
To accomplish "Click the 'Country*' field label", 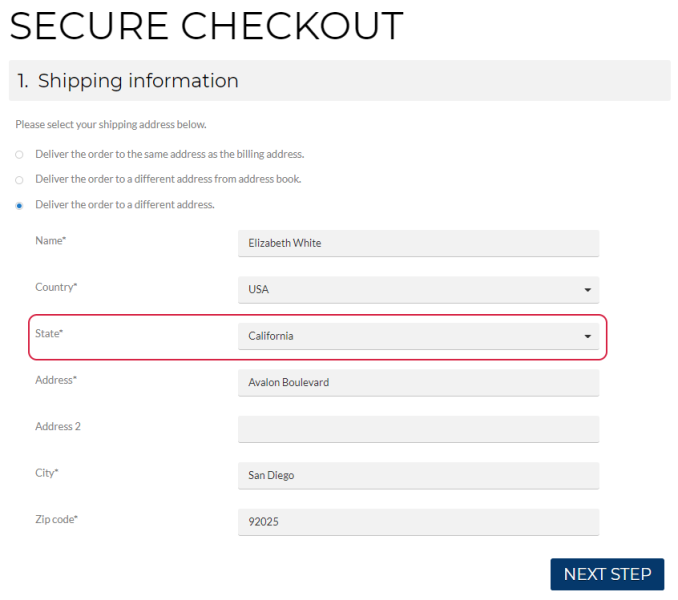I will 56,287.
